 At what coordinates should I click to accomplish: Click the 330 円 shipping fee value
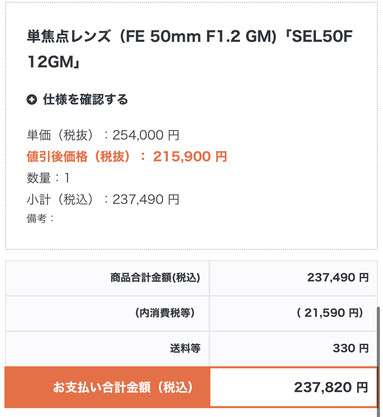351,348
